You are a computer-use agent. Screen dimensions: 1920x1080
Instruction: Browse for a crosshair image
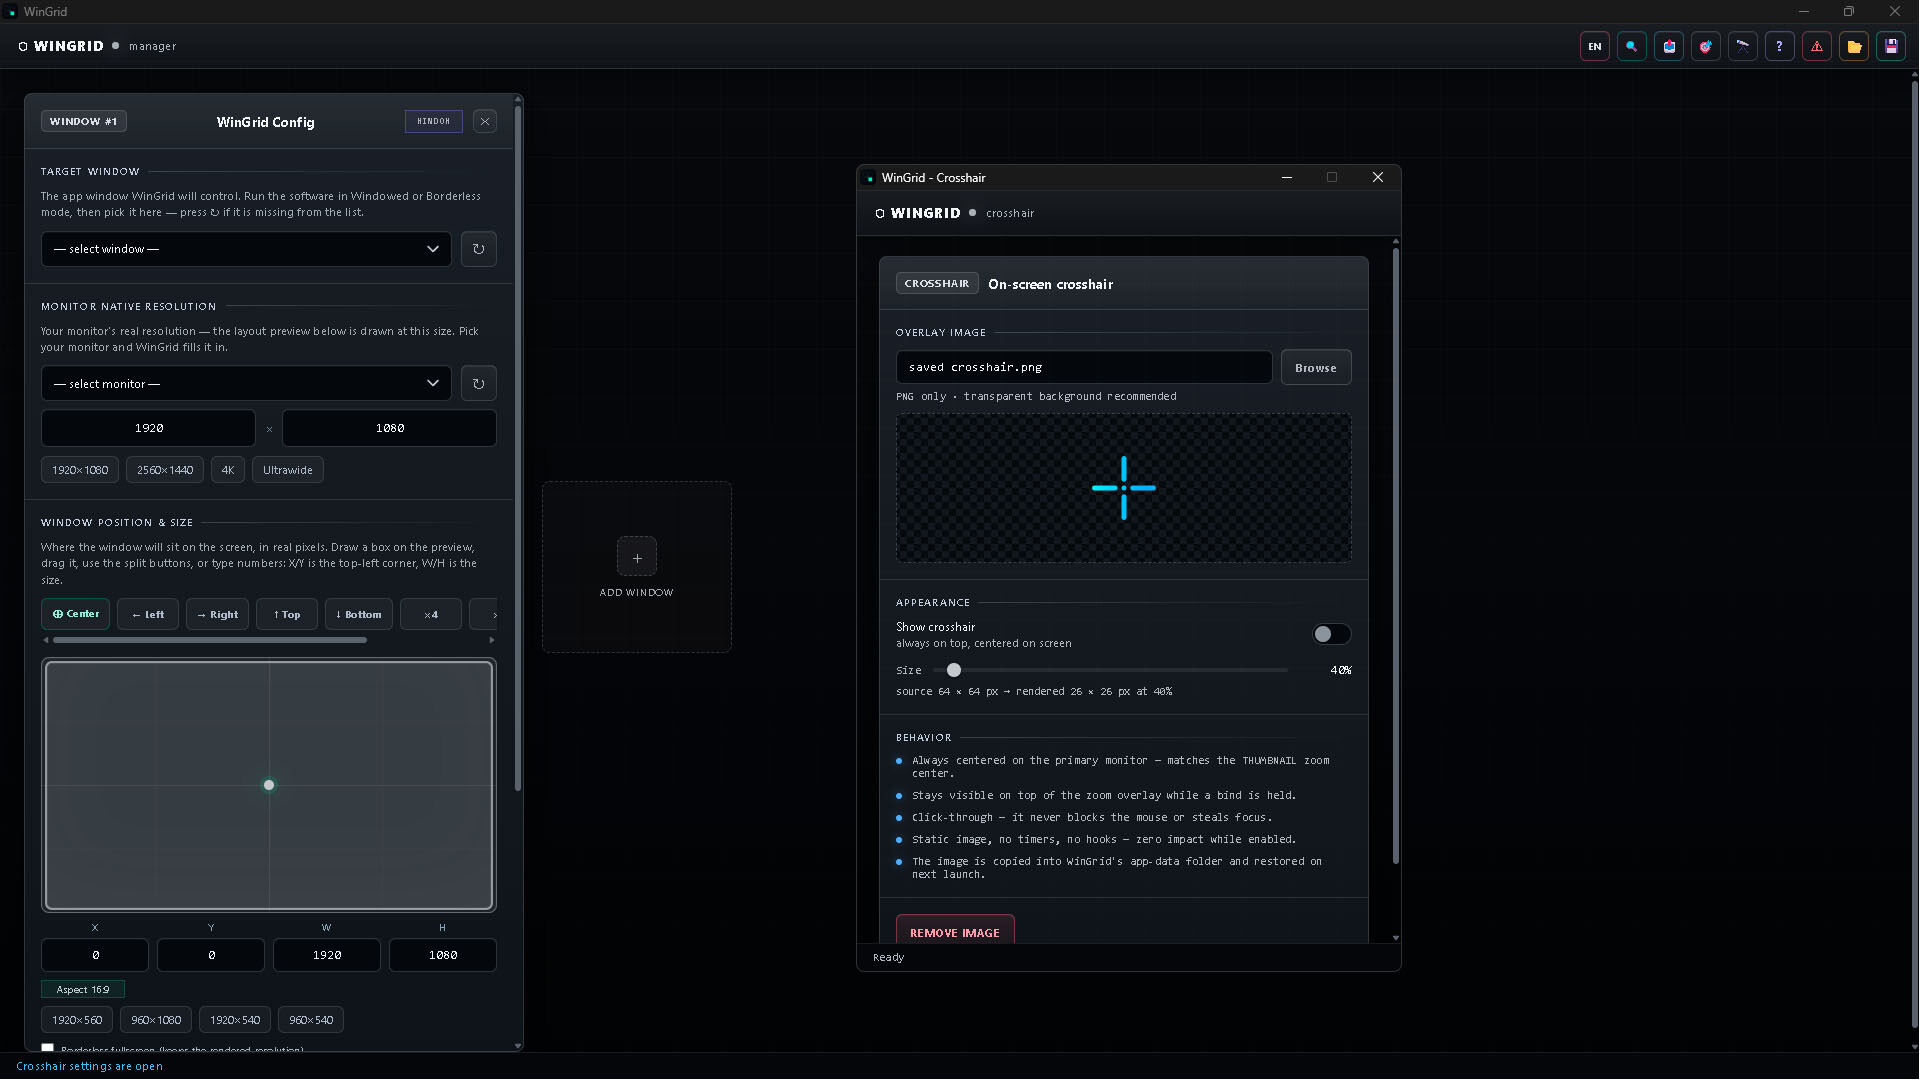(x=1316, y=367)
